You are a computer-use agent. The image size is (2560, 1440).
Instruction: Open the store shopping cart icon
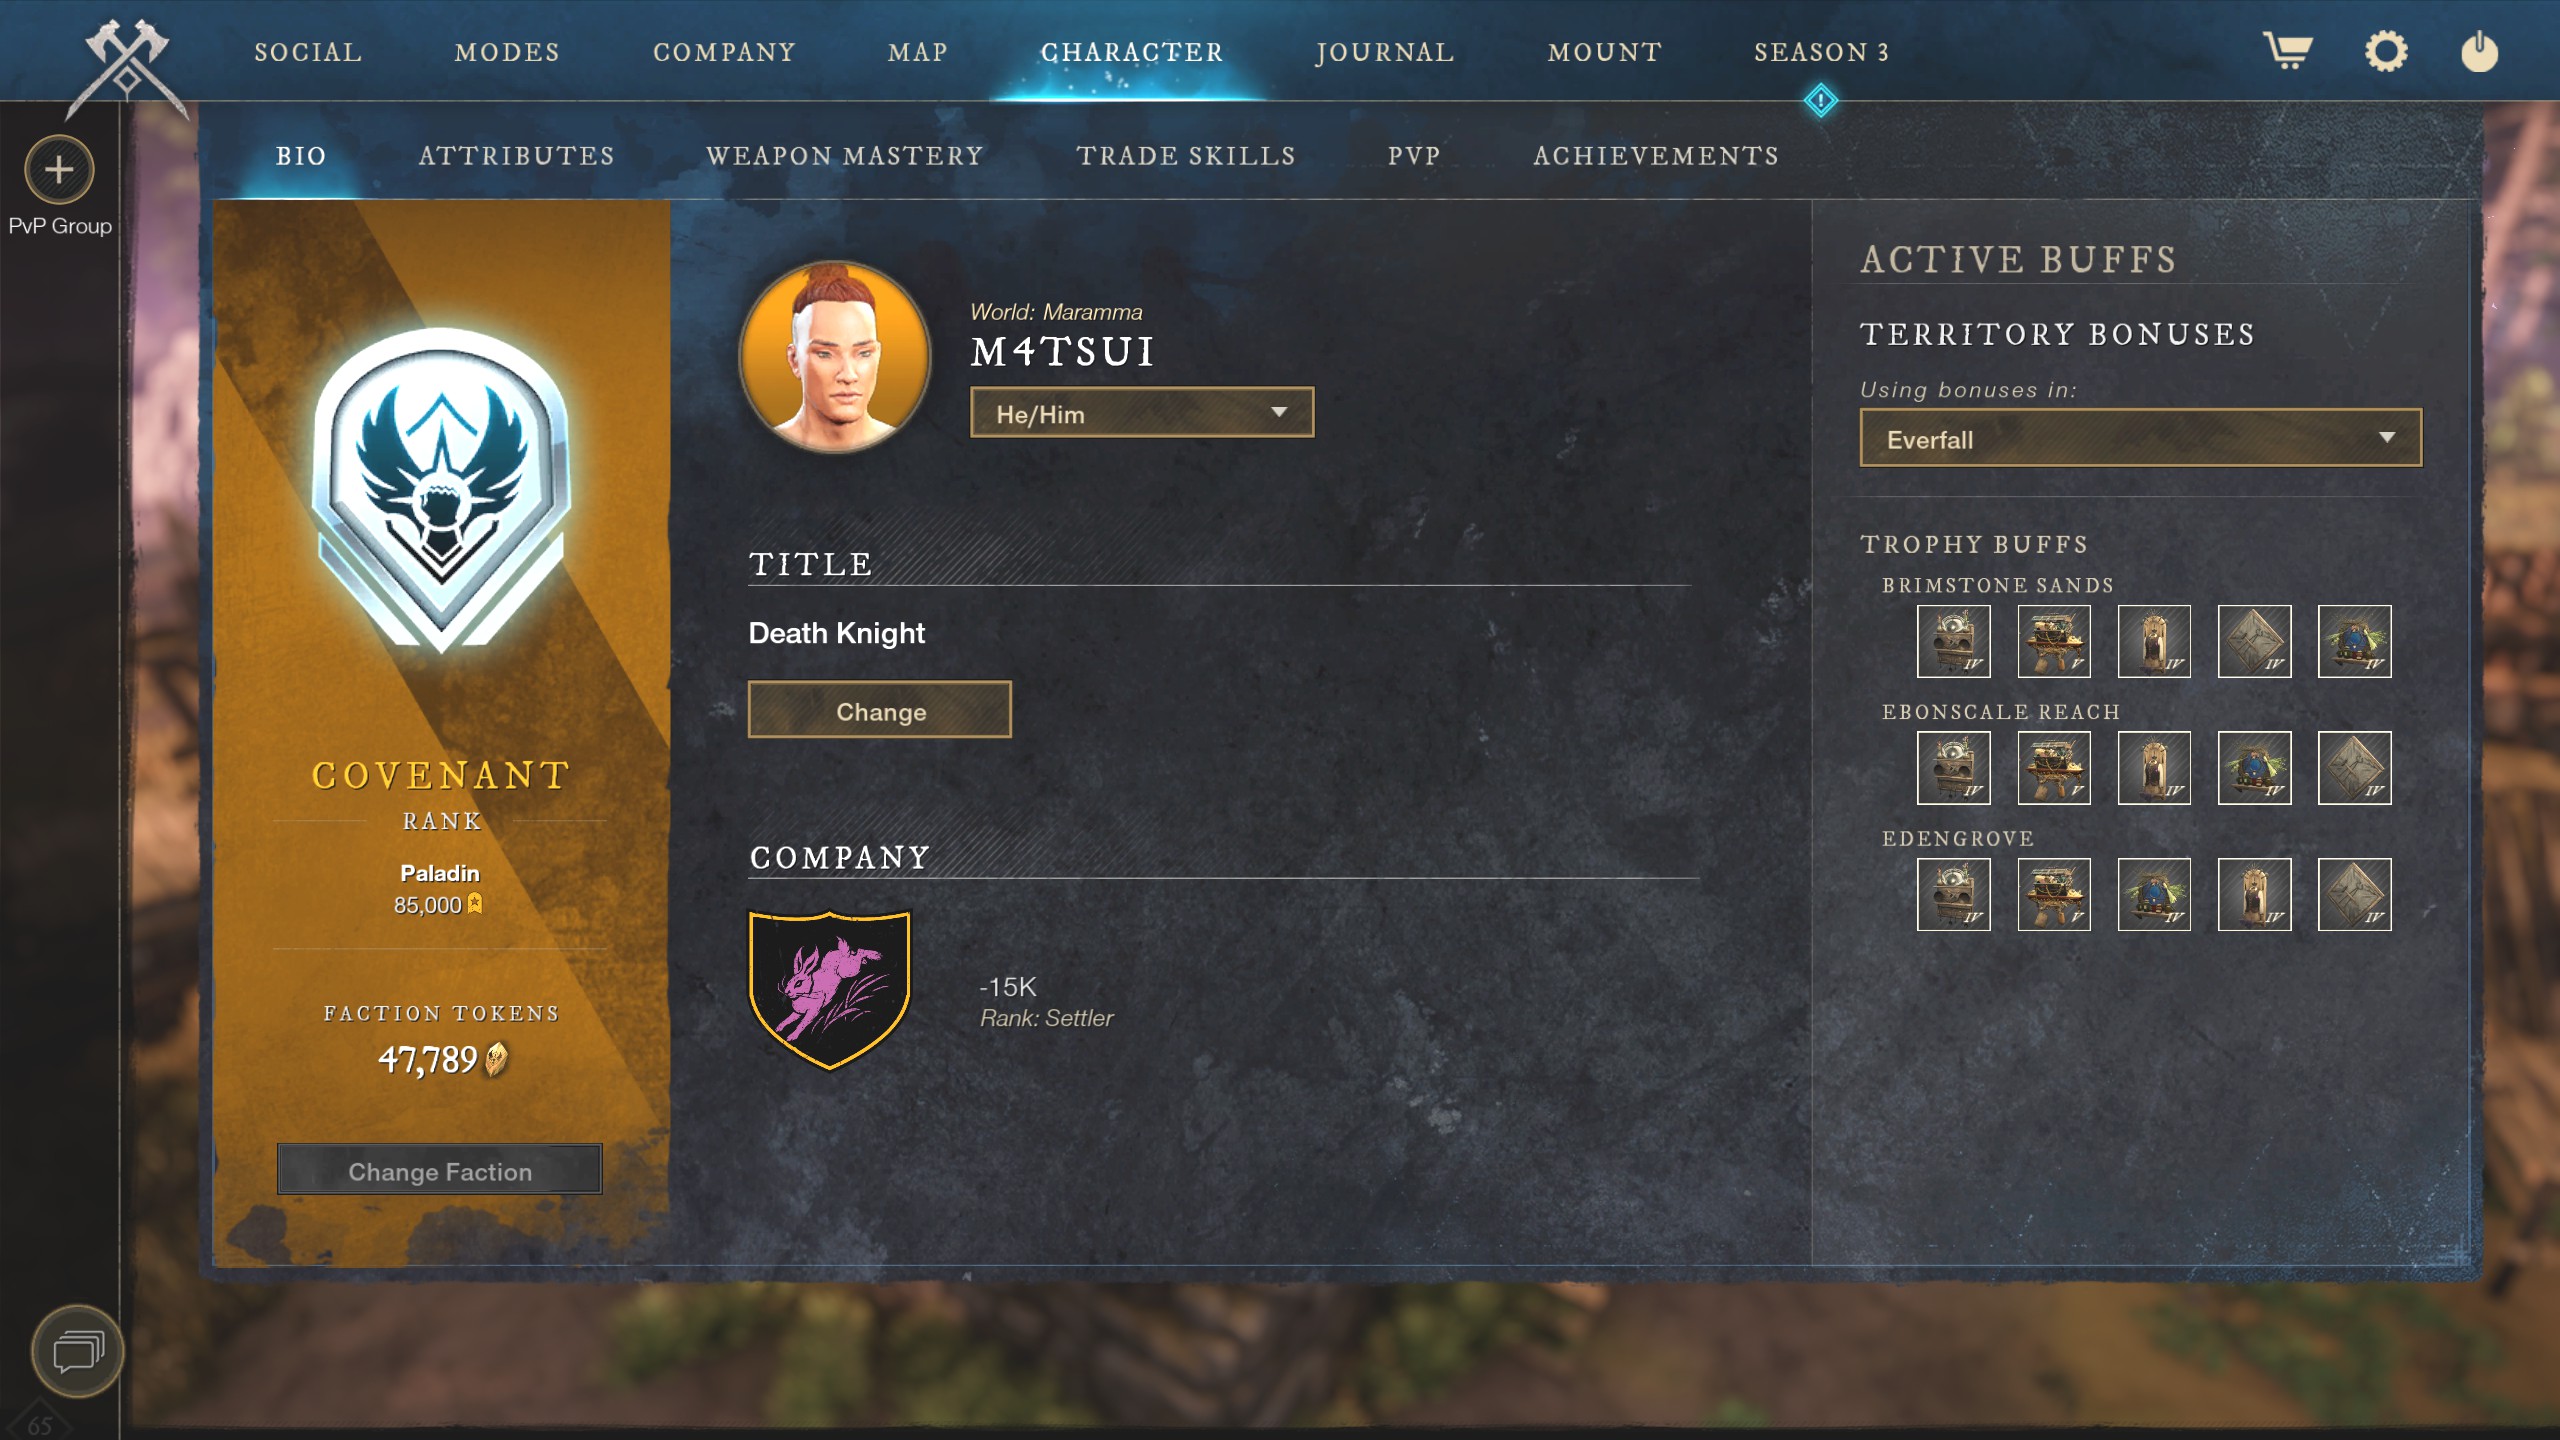pyautogui.click(x=2287, y=50)
